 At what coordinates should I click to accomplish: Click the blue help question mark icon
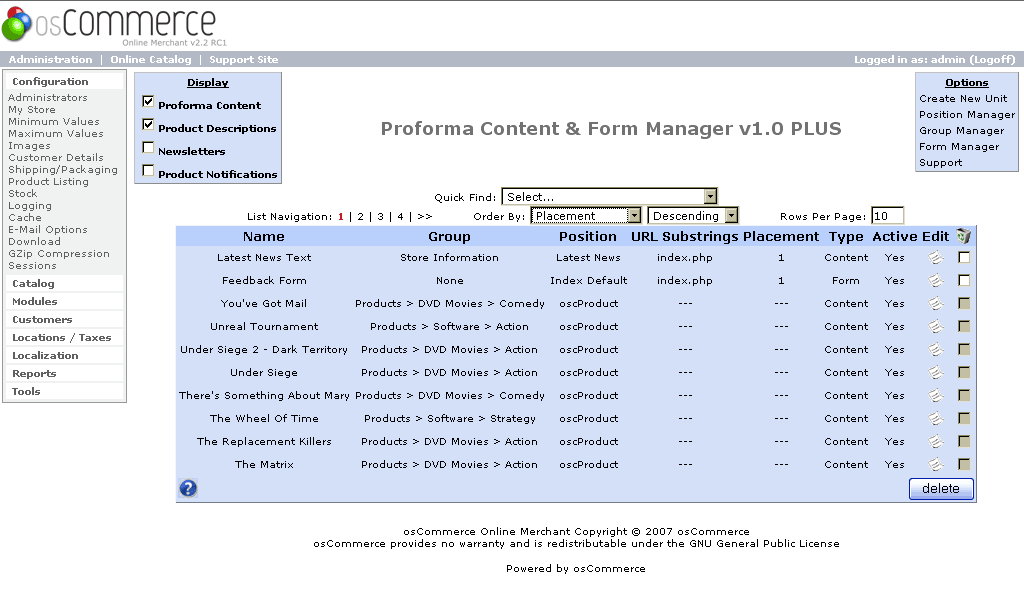click(188, 489)
